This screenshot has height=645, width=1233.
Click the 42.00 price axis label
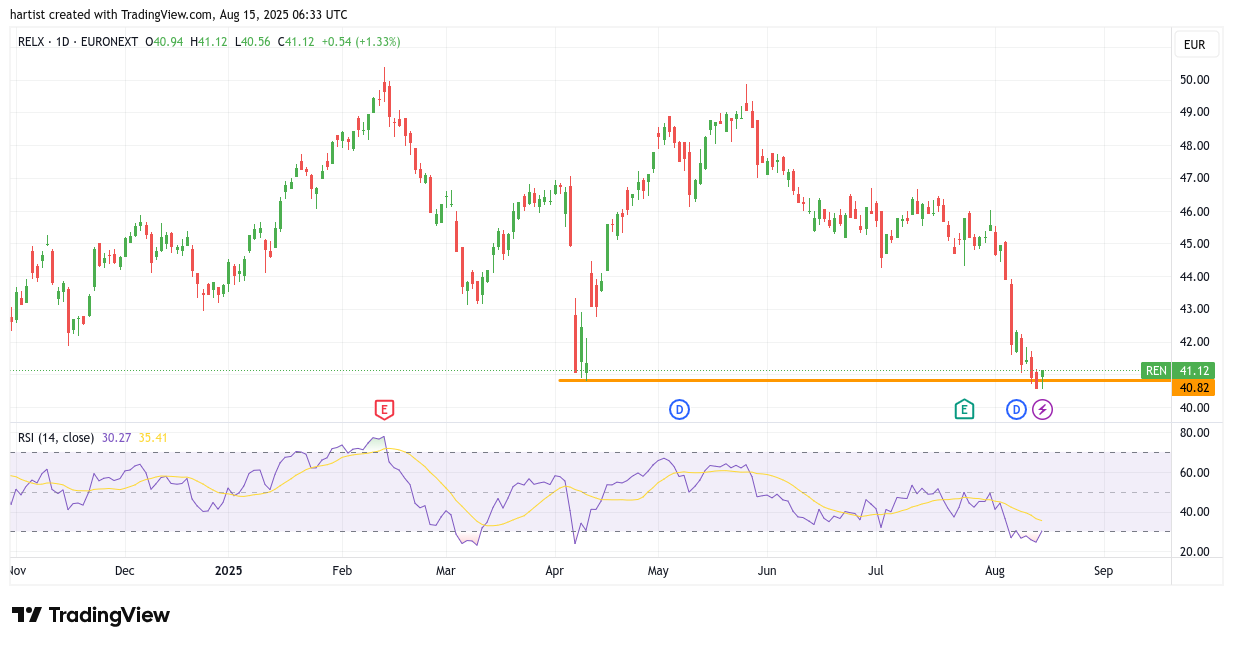pyautogui.click(x=1195, y=342)
